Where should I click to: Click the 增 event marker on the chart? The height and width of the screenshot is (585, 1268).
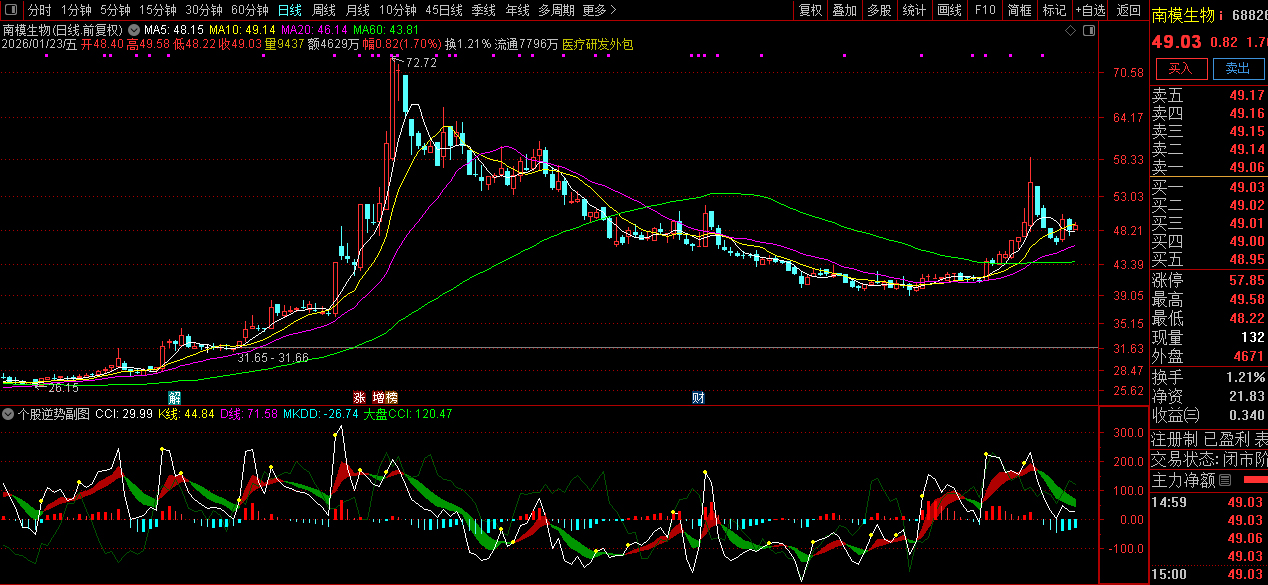coord(378,398)
